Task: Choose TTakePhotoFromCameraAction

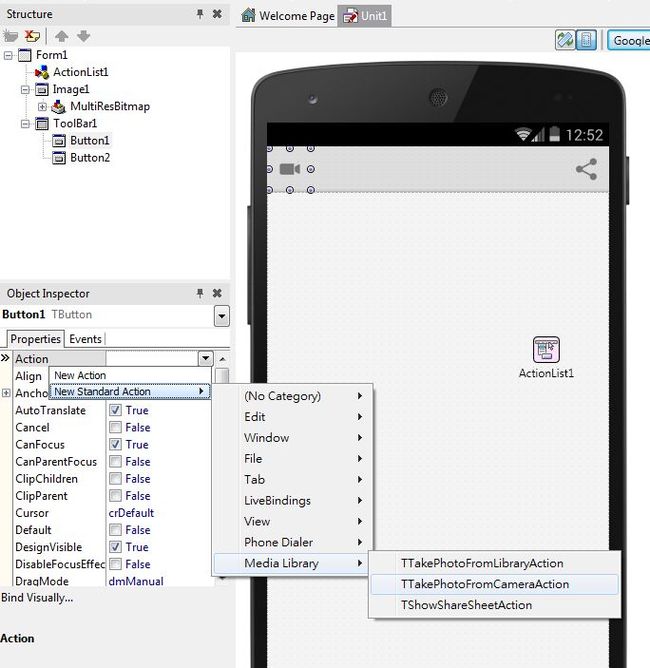Action: tap(495, 584)
